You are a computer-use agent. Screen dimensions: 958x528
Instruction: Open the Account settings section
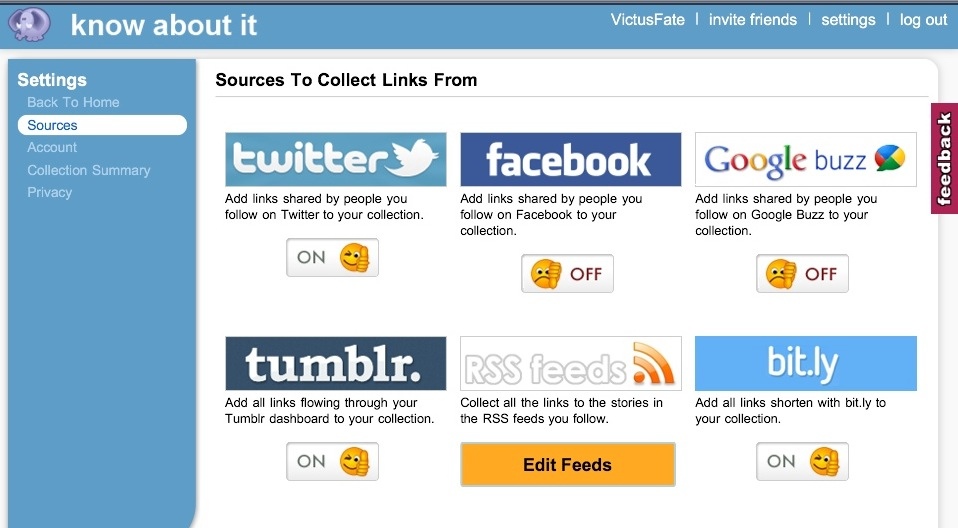coord(52,147)
